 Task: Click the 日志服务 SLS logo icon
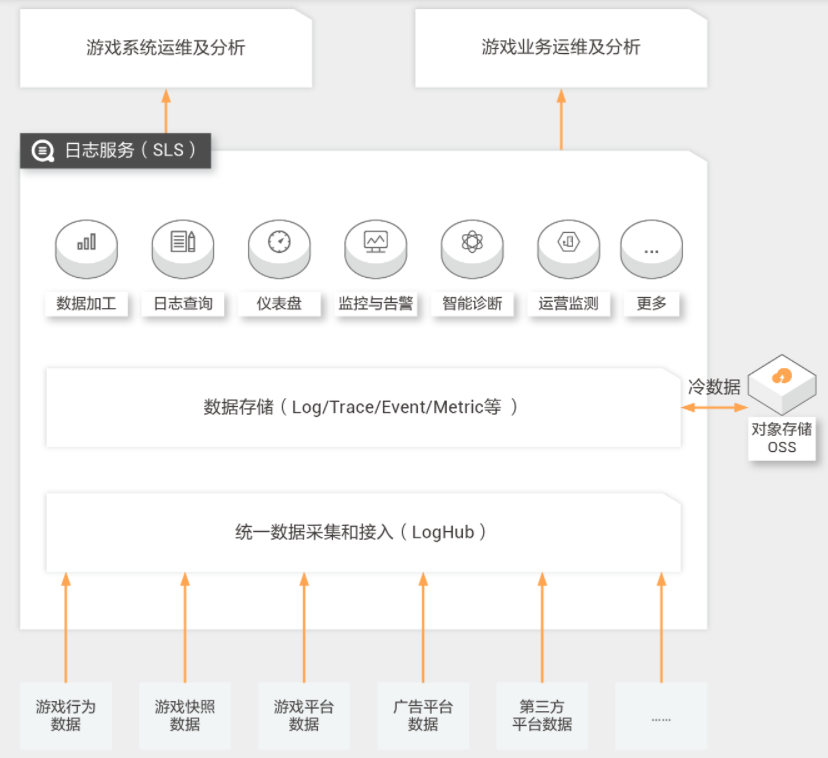point(43,151)
